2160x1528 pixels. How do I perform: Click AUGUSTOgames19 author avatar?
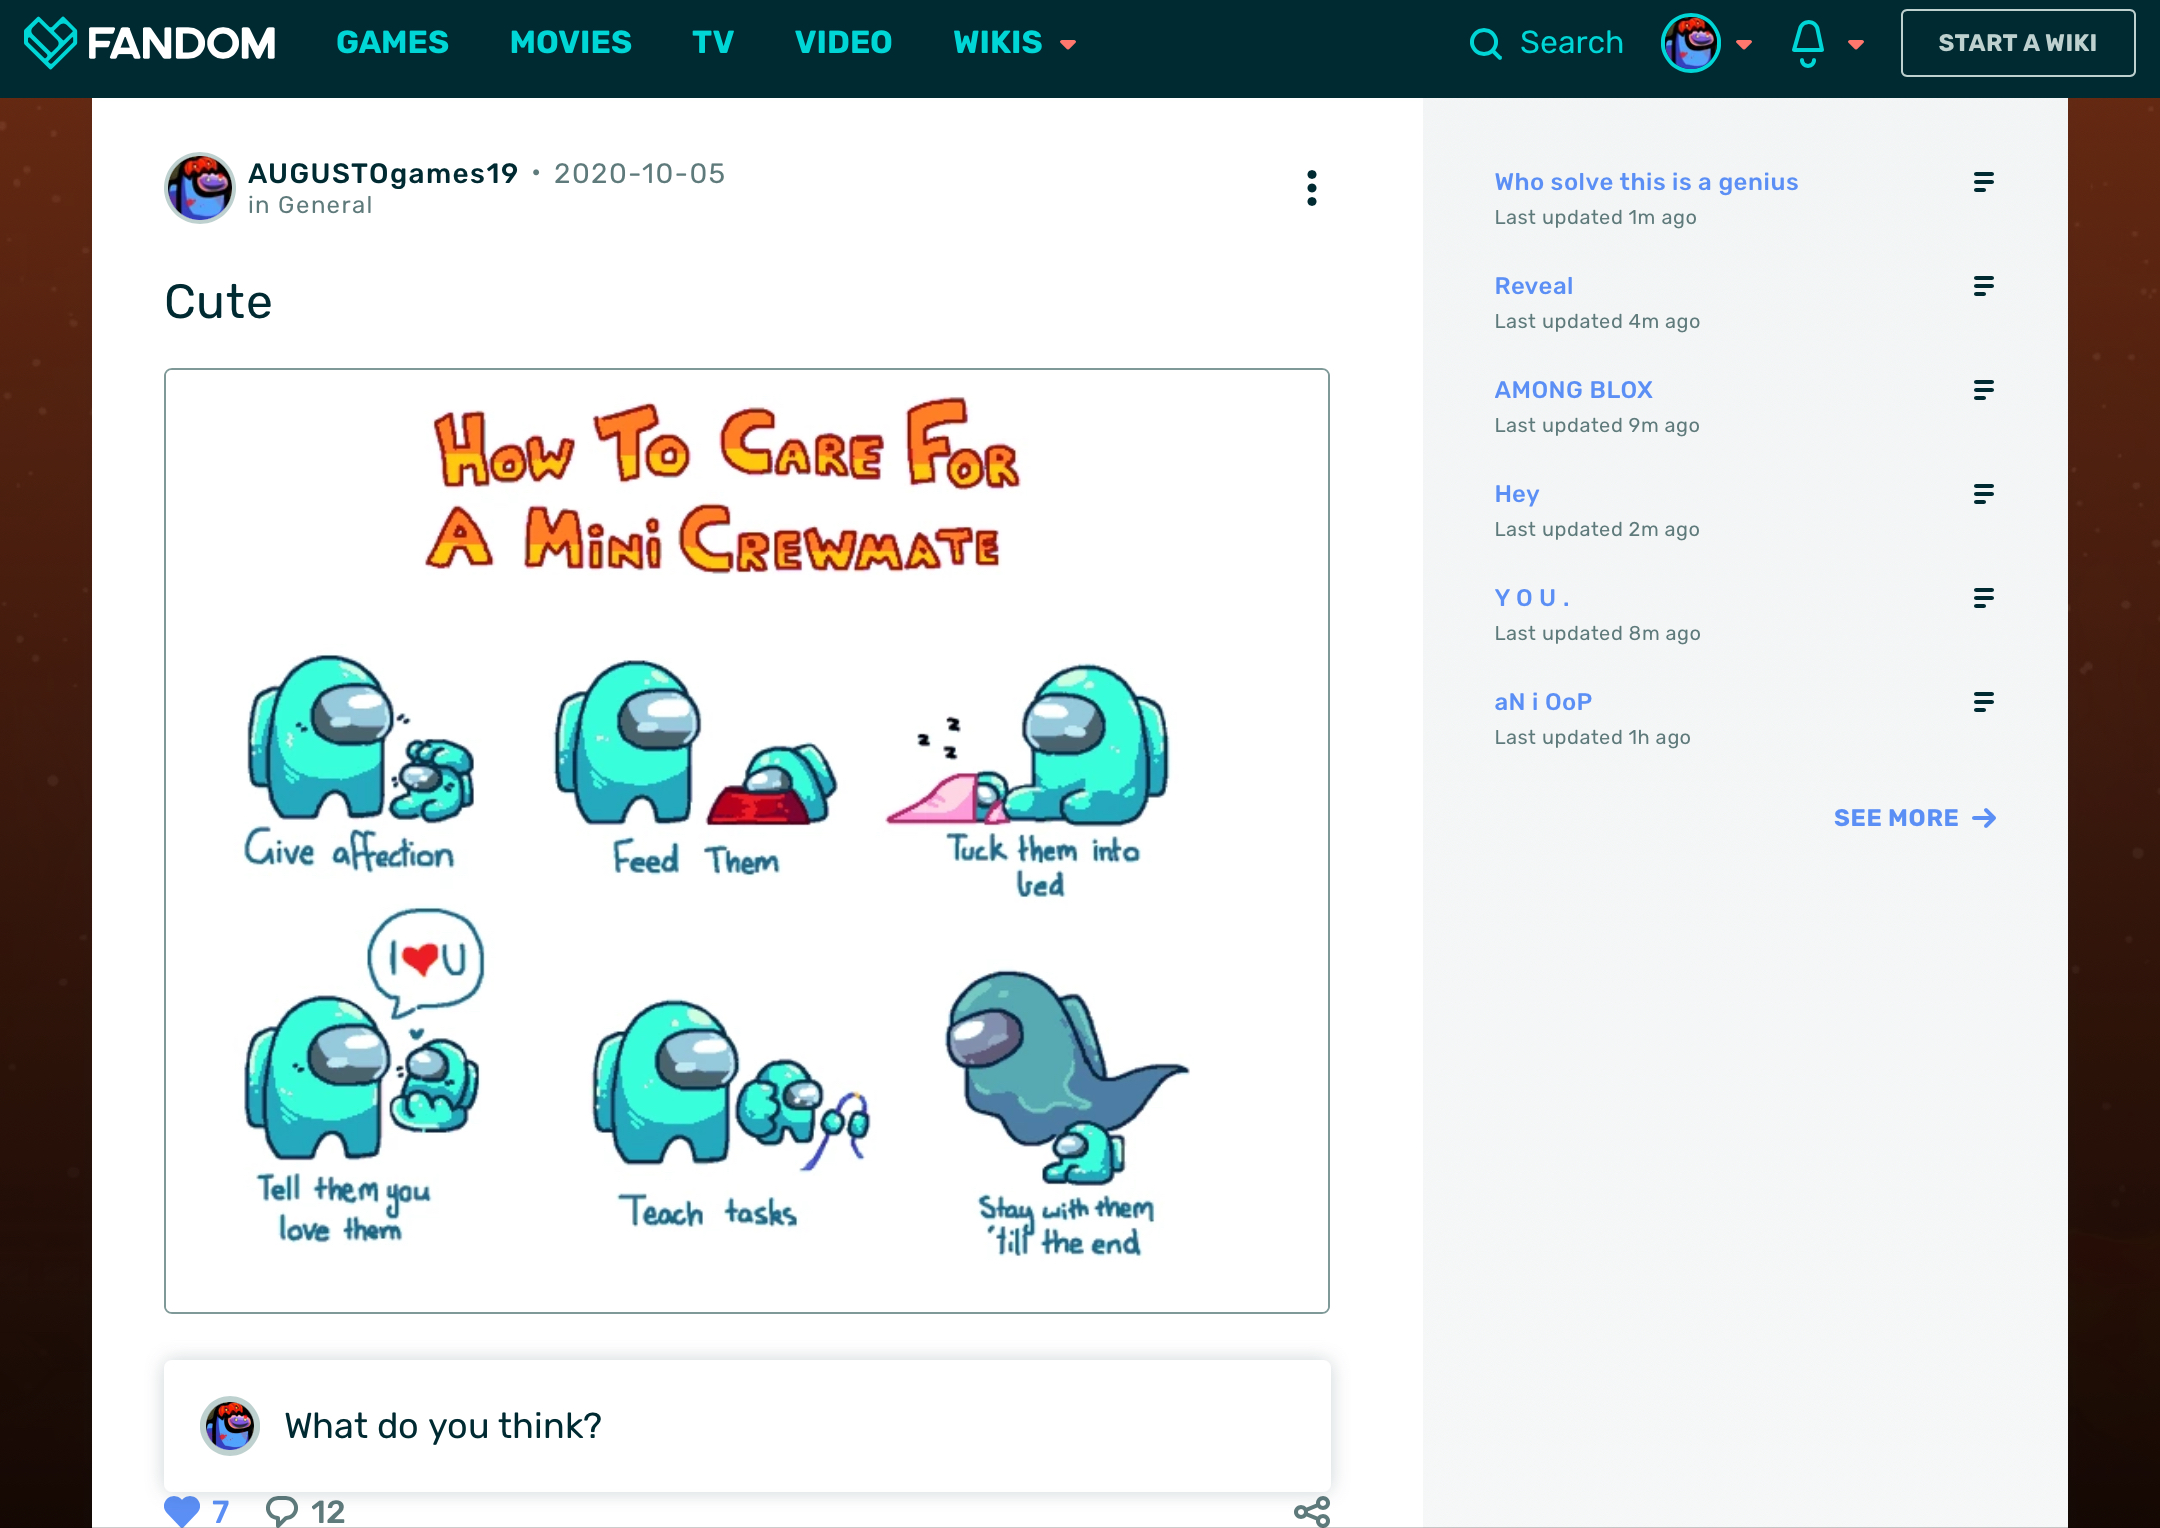tap(200, 188)
